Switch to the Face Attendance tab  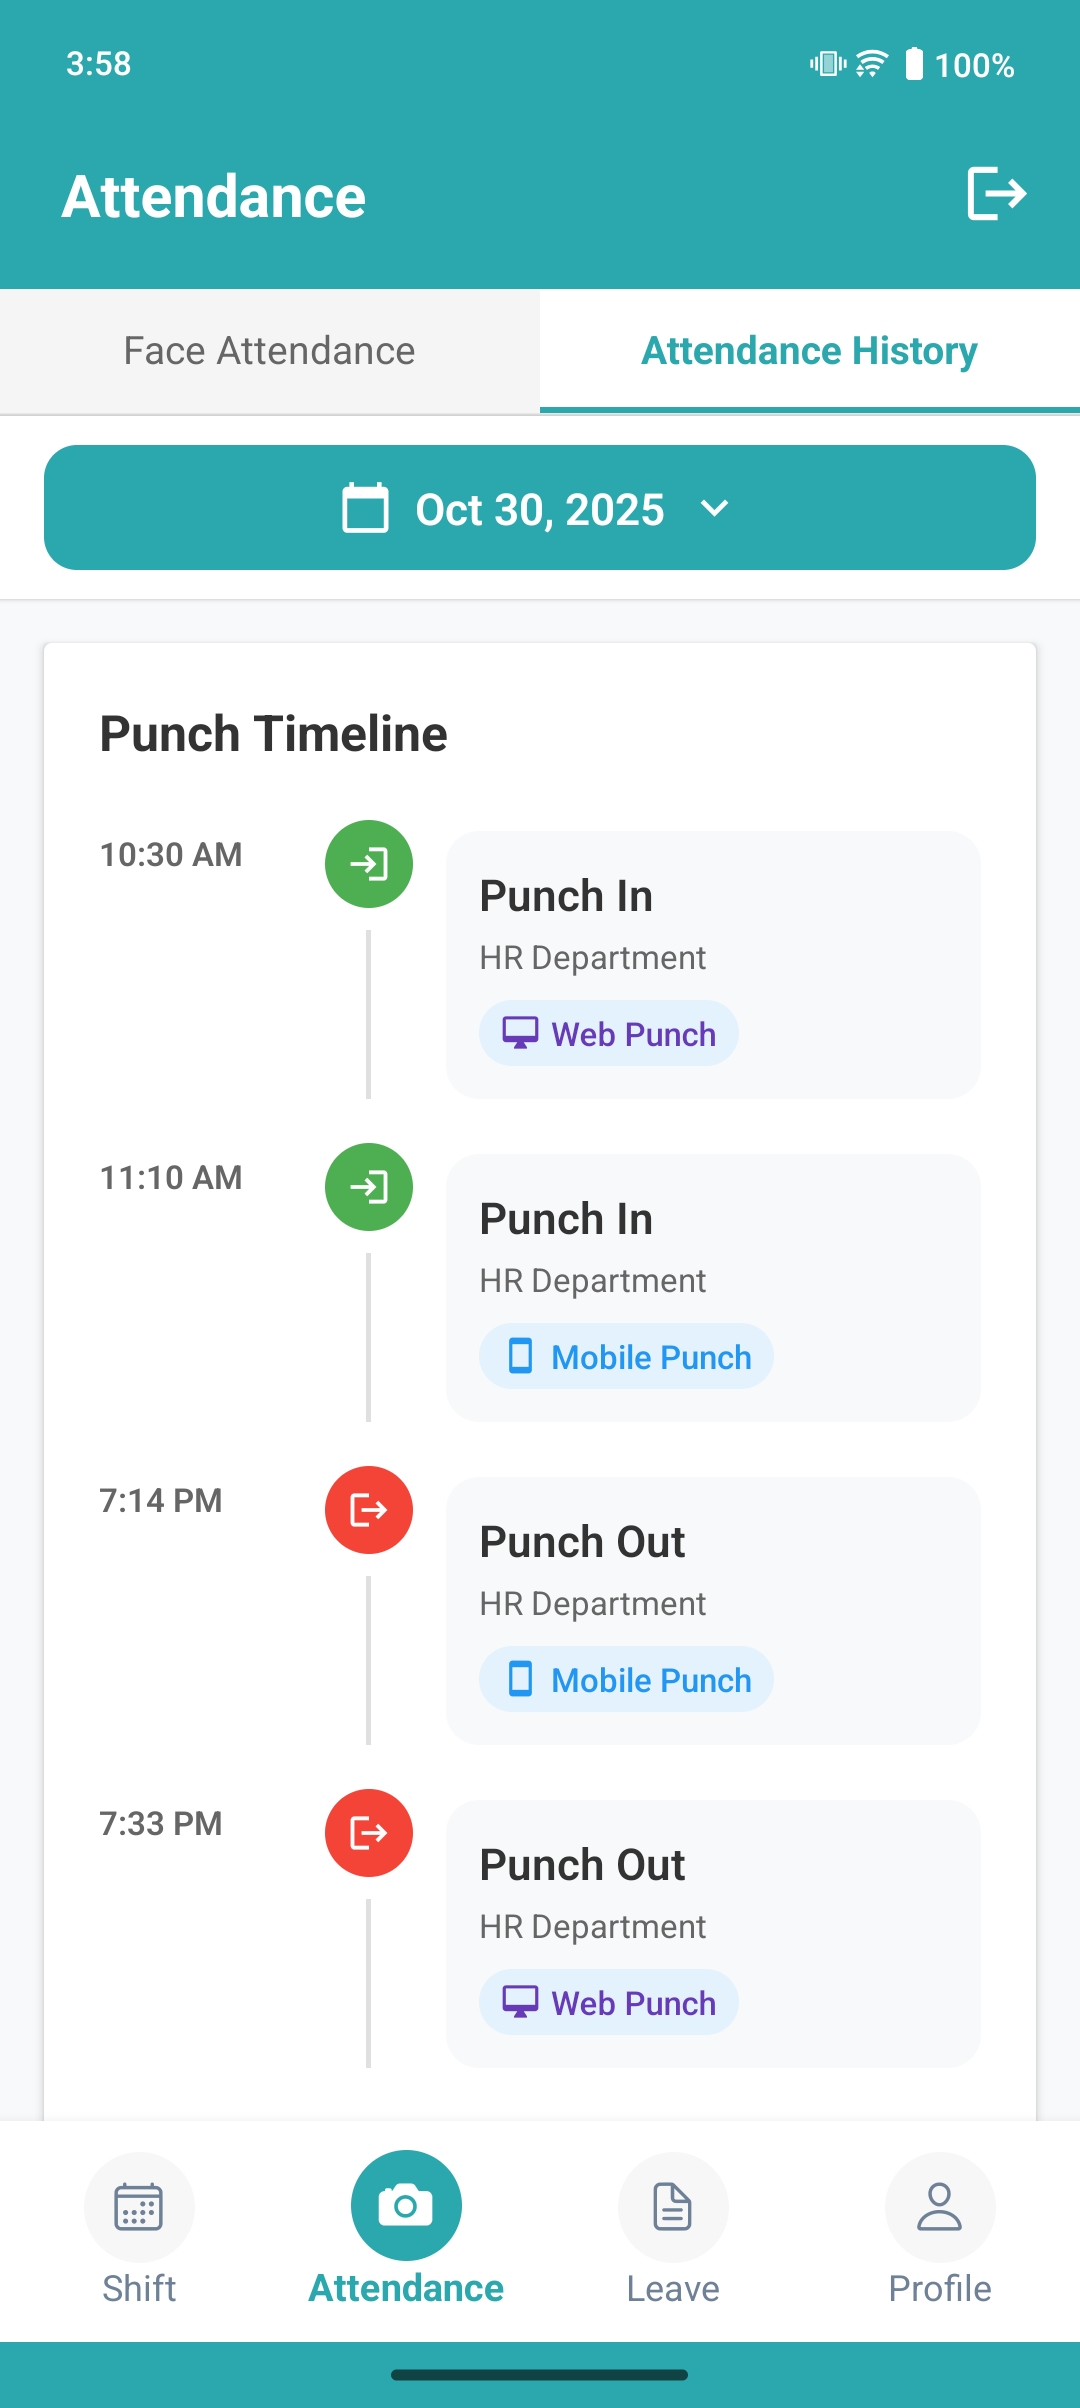[x=270, y=351]
